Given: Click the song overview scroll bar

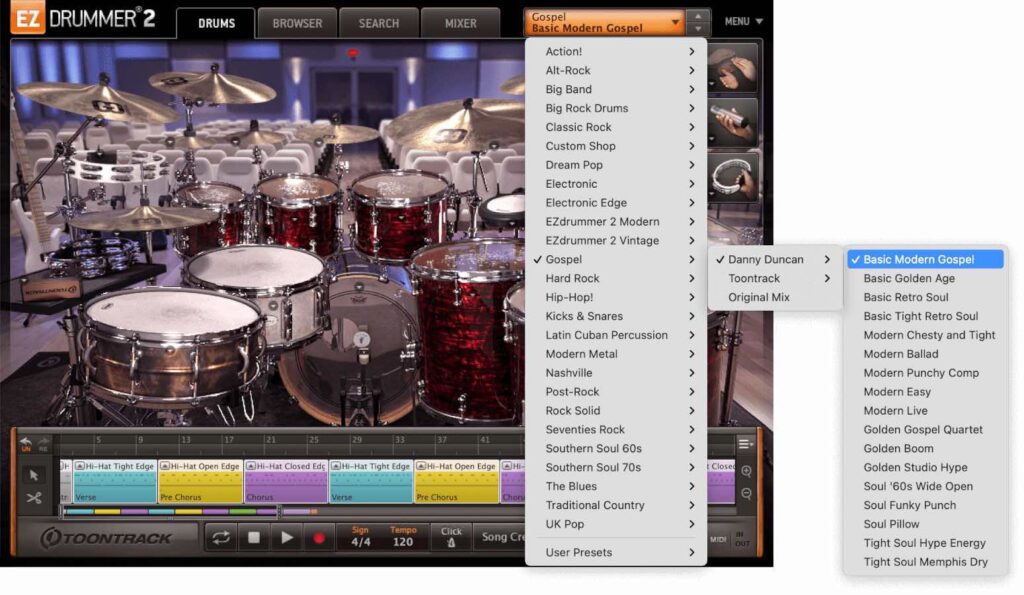Looking at the screenshot, I should pos(171,511).
